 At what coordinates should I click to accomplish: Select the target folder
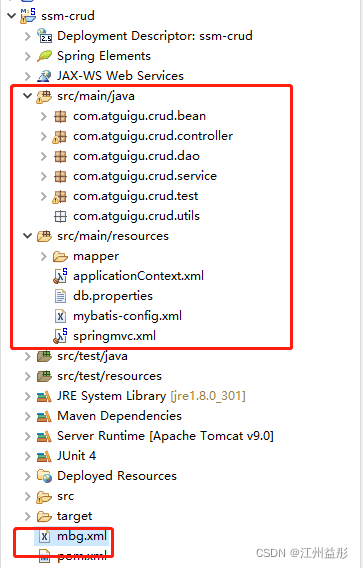click(x=75, y=516)
